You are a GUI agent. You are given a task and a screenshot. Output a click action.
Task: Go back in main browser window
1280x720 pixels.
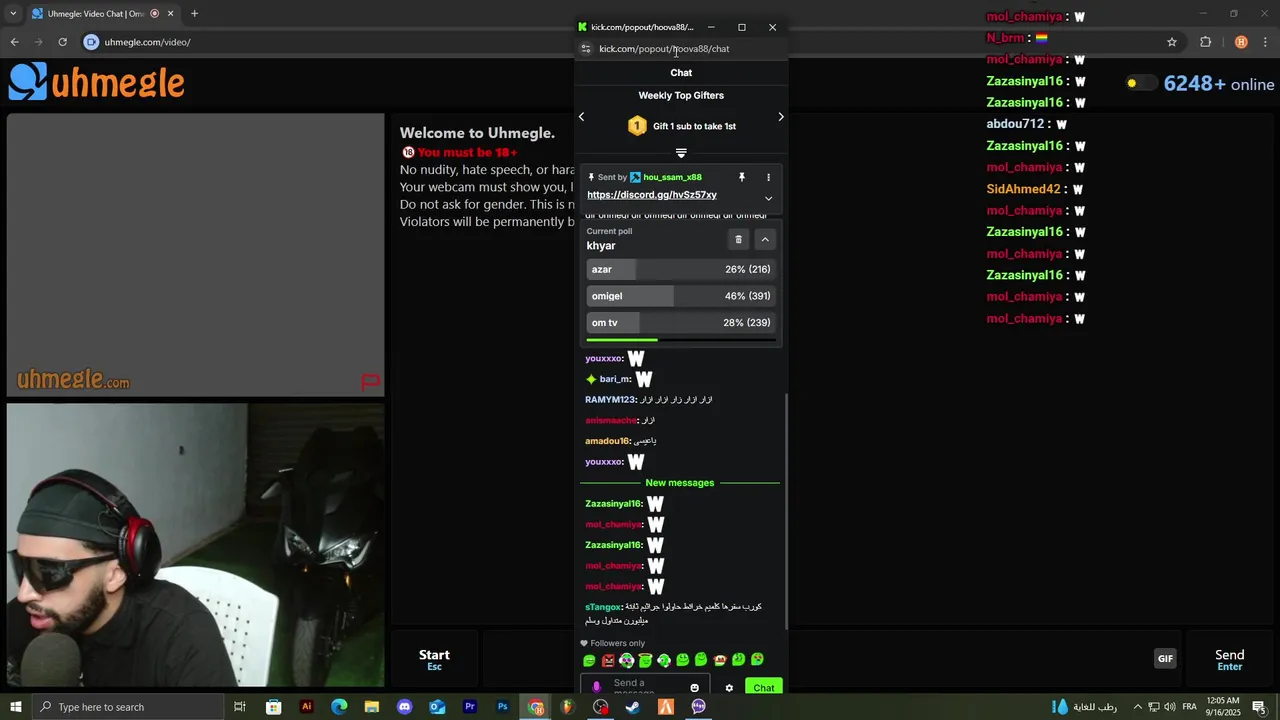tap(14, 42)
